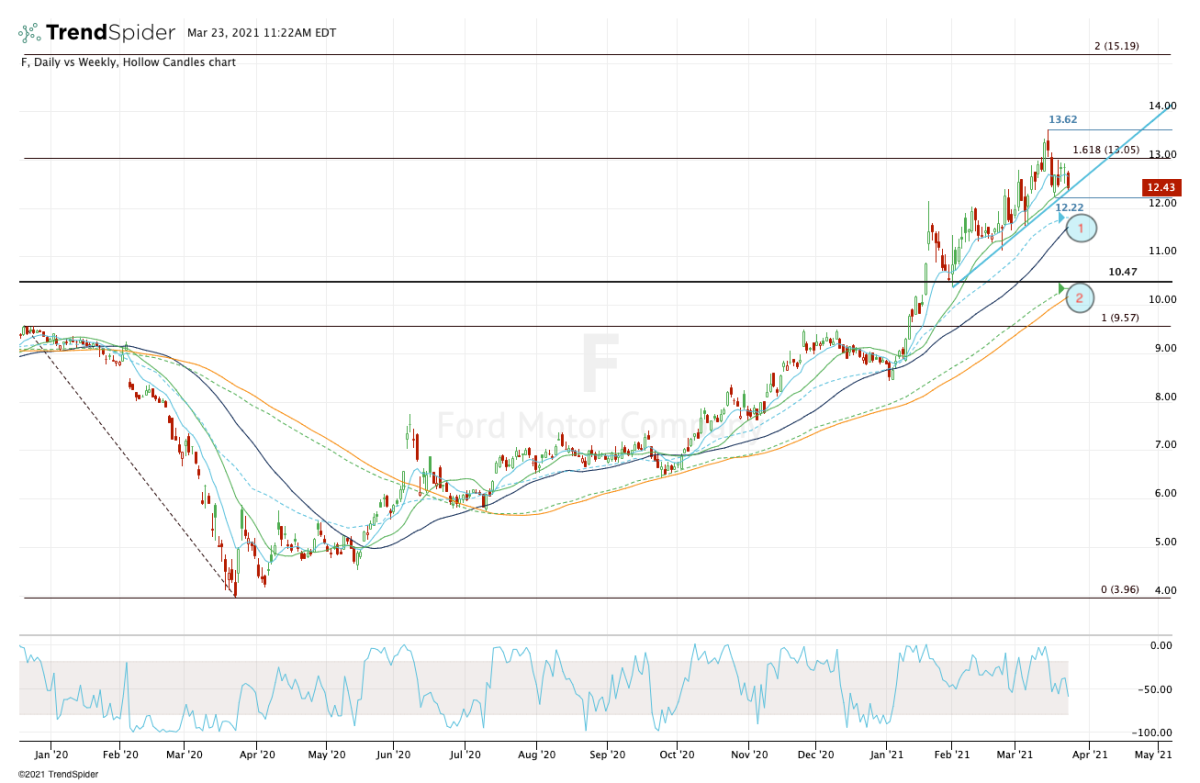The width and height of the screenshot is (1200, 783).
Task: Click the large F watermark on chart
Action: [600, 365]
